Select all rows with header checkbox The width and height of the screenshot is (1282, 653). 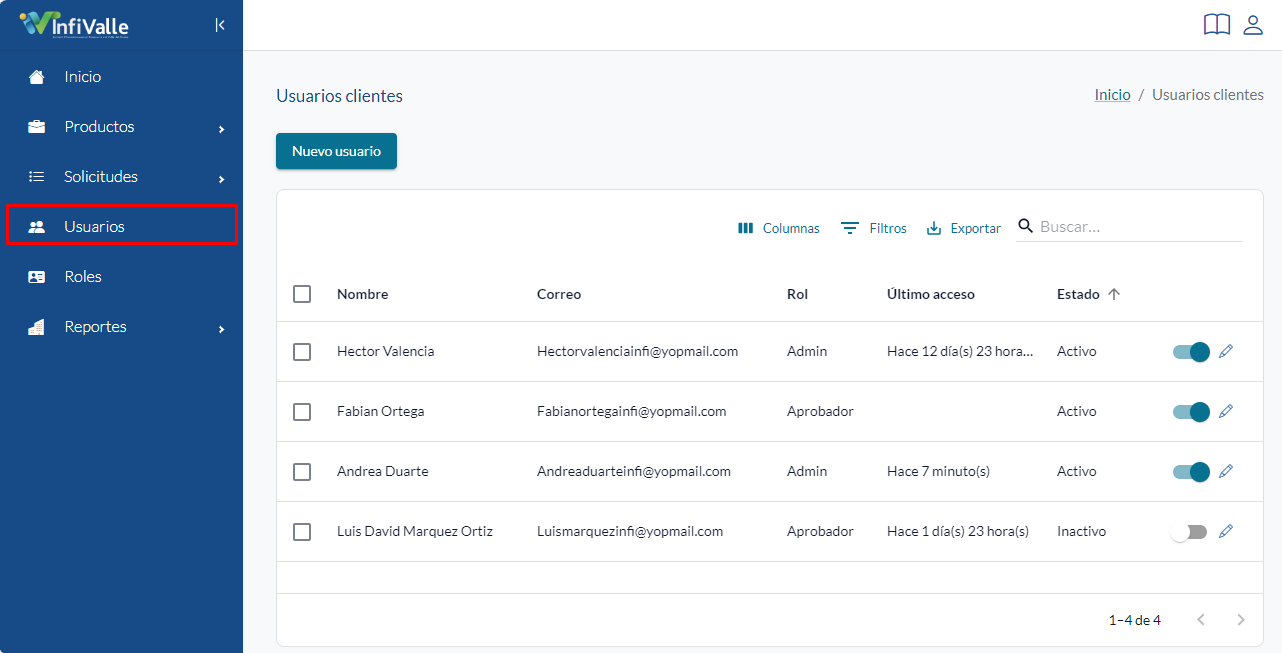(302, 294)
